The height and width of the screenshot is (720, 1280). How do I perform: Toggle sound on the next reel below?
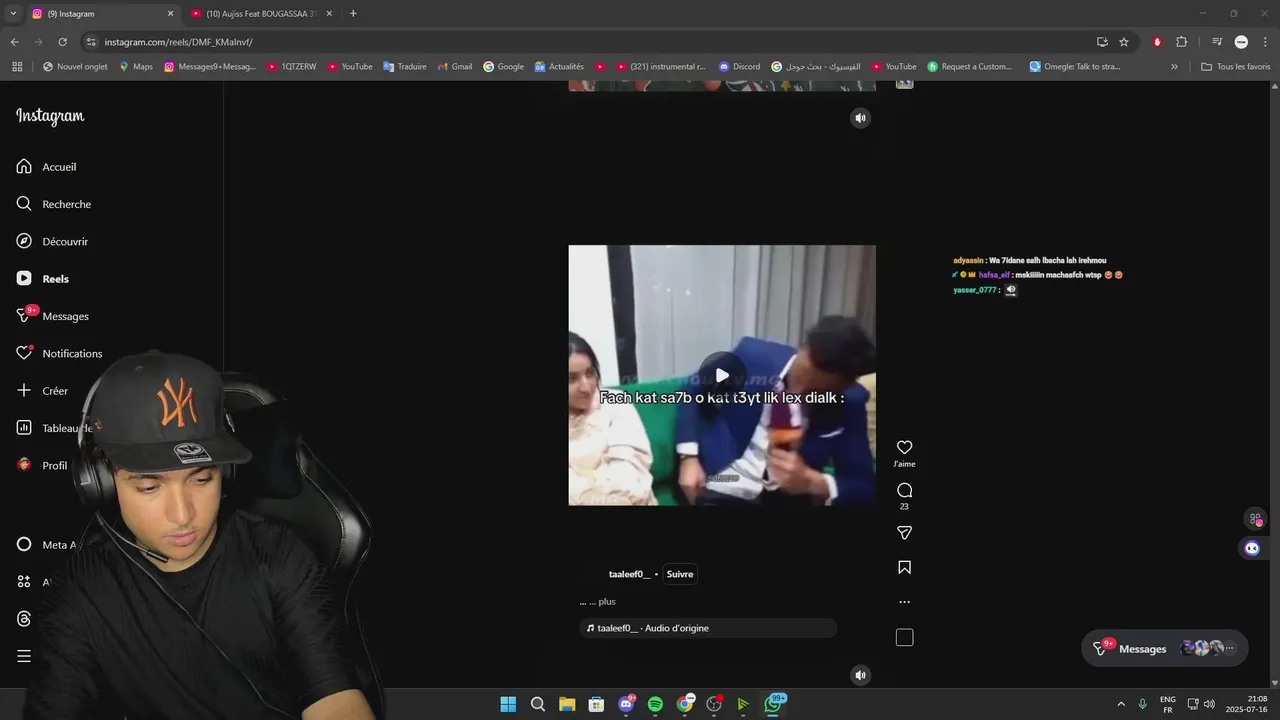coord(860,675)
